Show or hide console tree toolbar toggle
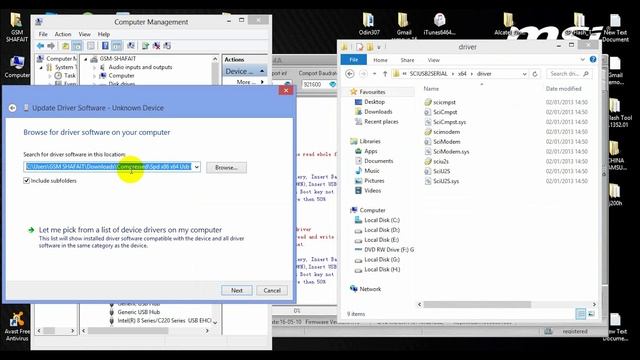Viewport: 640px width, 360px height. click(77, 46)
